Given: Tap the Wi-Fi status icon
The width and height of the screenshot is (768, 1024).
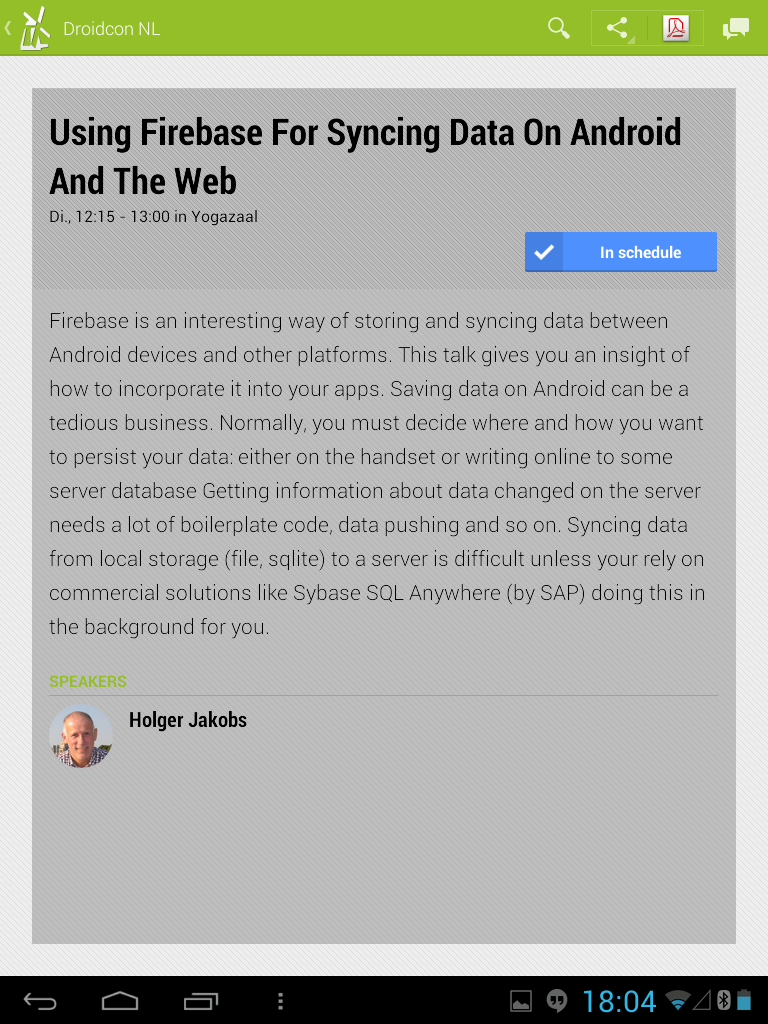Looking at the screenshot, I should [x=677, y=1000].
